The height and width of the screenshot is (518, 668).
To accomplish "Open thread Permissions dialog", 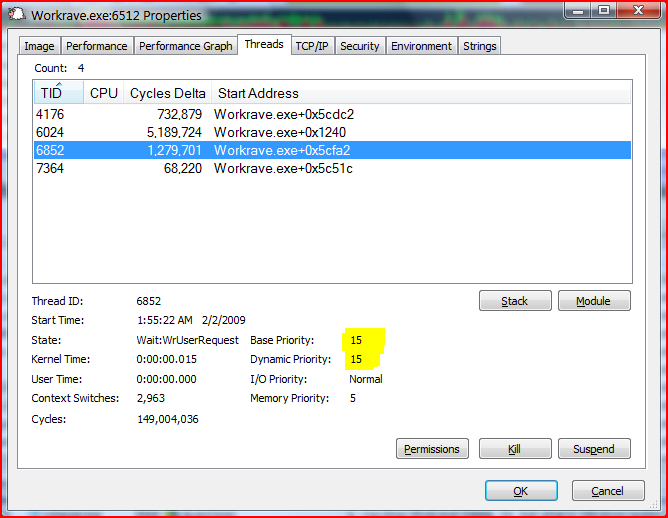I will coord(432,449).
